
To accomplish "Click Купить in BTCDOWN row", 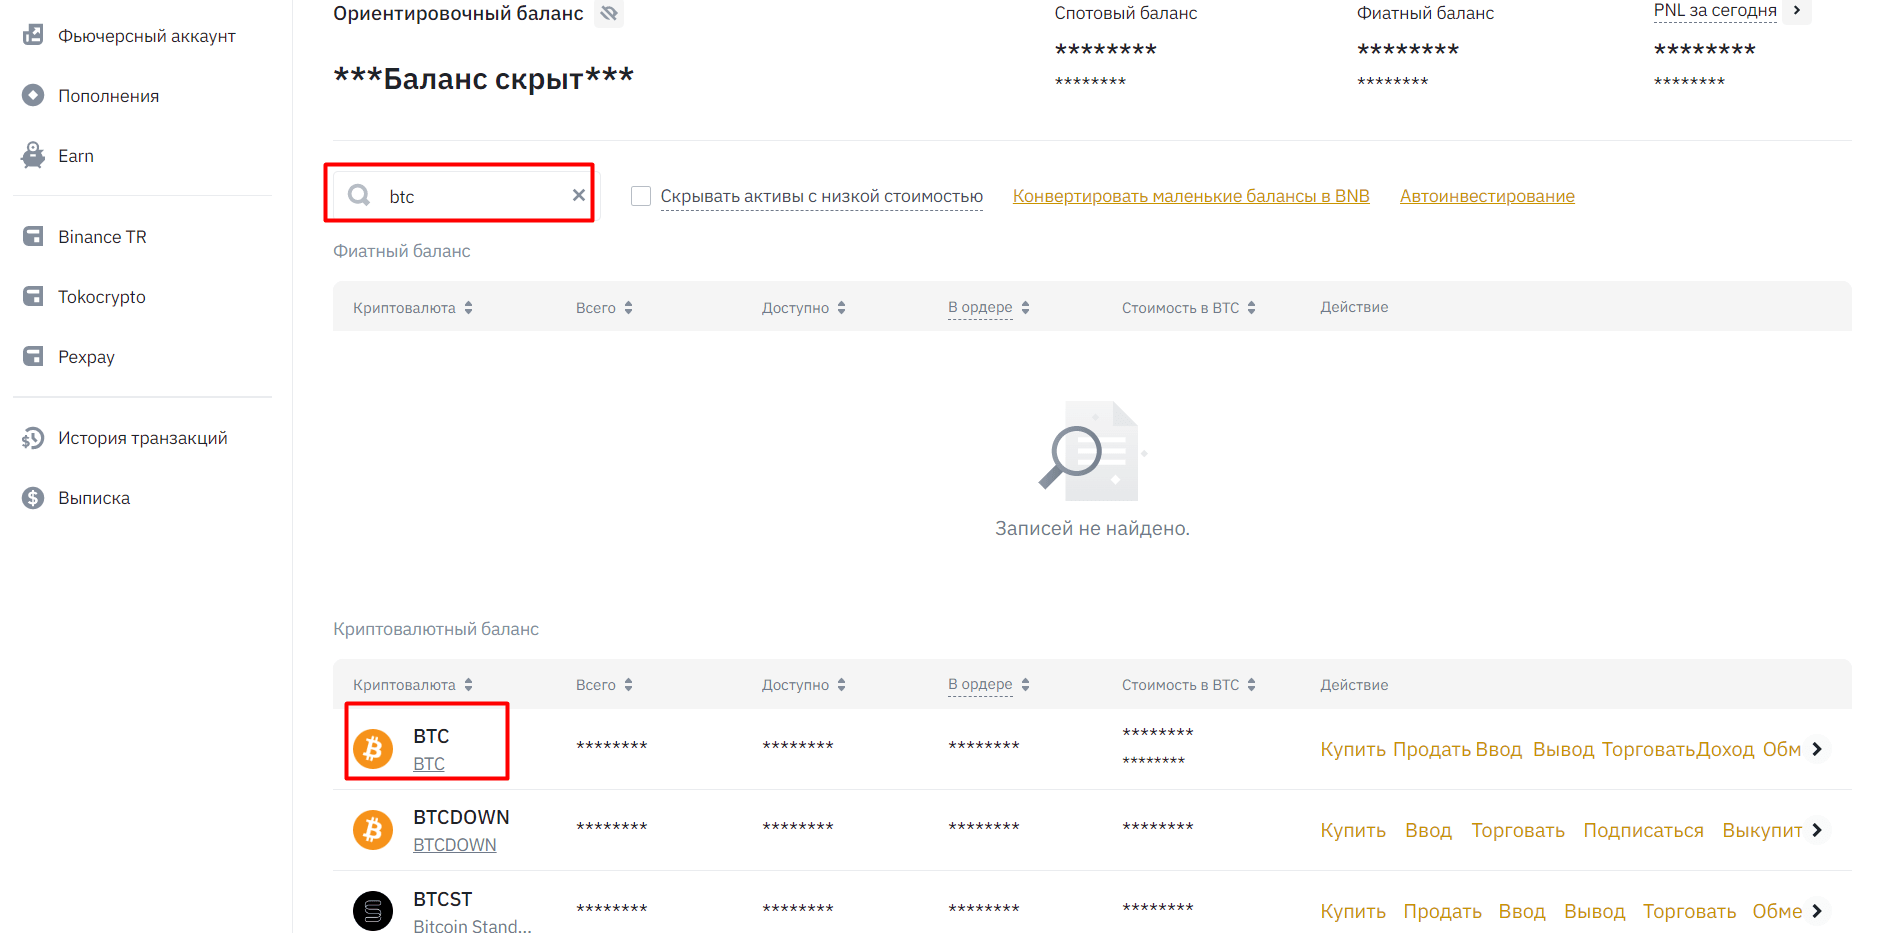I will point(1353,830).
